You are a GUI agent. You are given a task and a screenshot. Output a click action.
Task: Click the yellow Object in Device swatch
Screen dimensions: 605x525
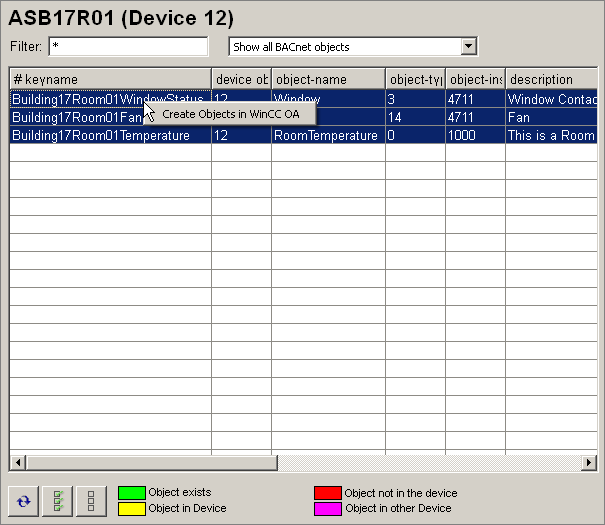point(132,508)
